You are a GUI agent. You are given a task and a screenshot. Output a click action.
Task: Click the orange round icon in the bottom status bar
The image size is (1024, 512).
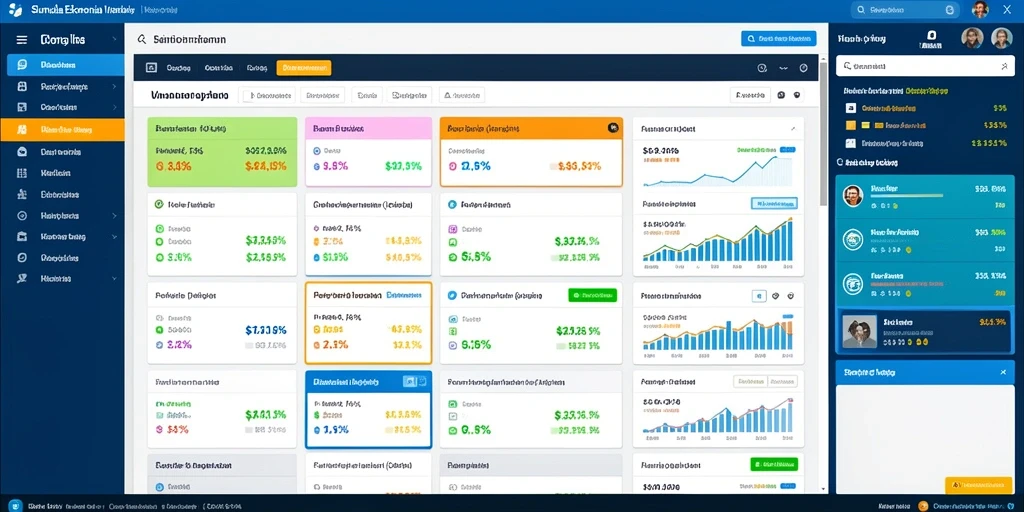923,505
